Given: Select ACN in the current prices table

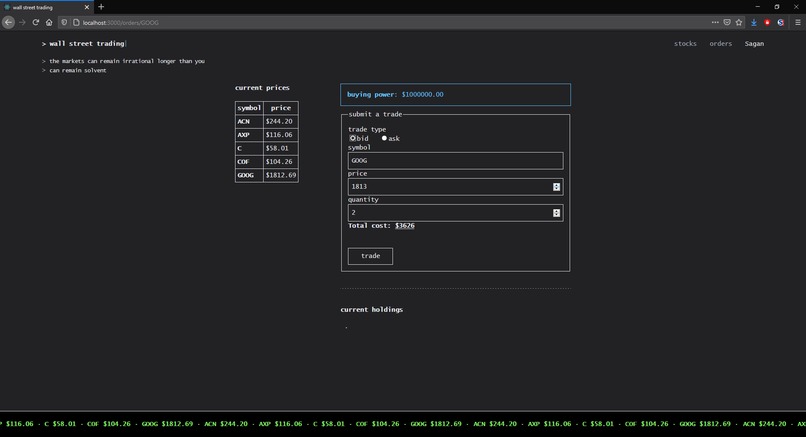Looking at the screenshot, I should [249, 121].
